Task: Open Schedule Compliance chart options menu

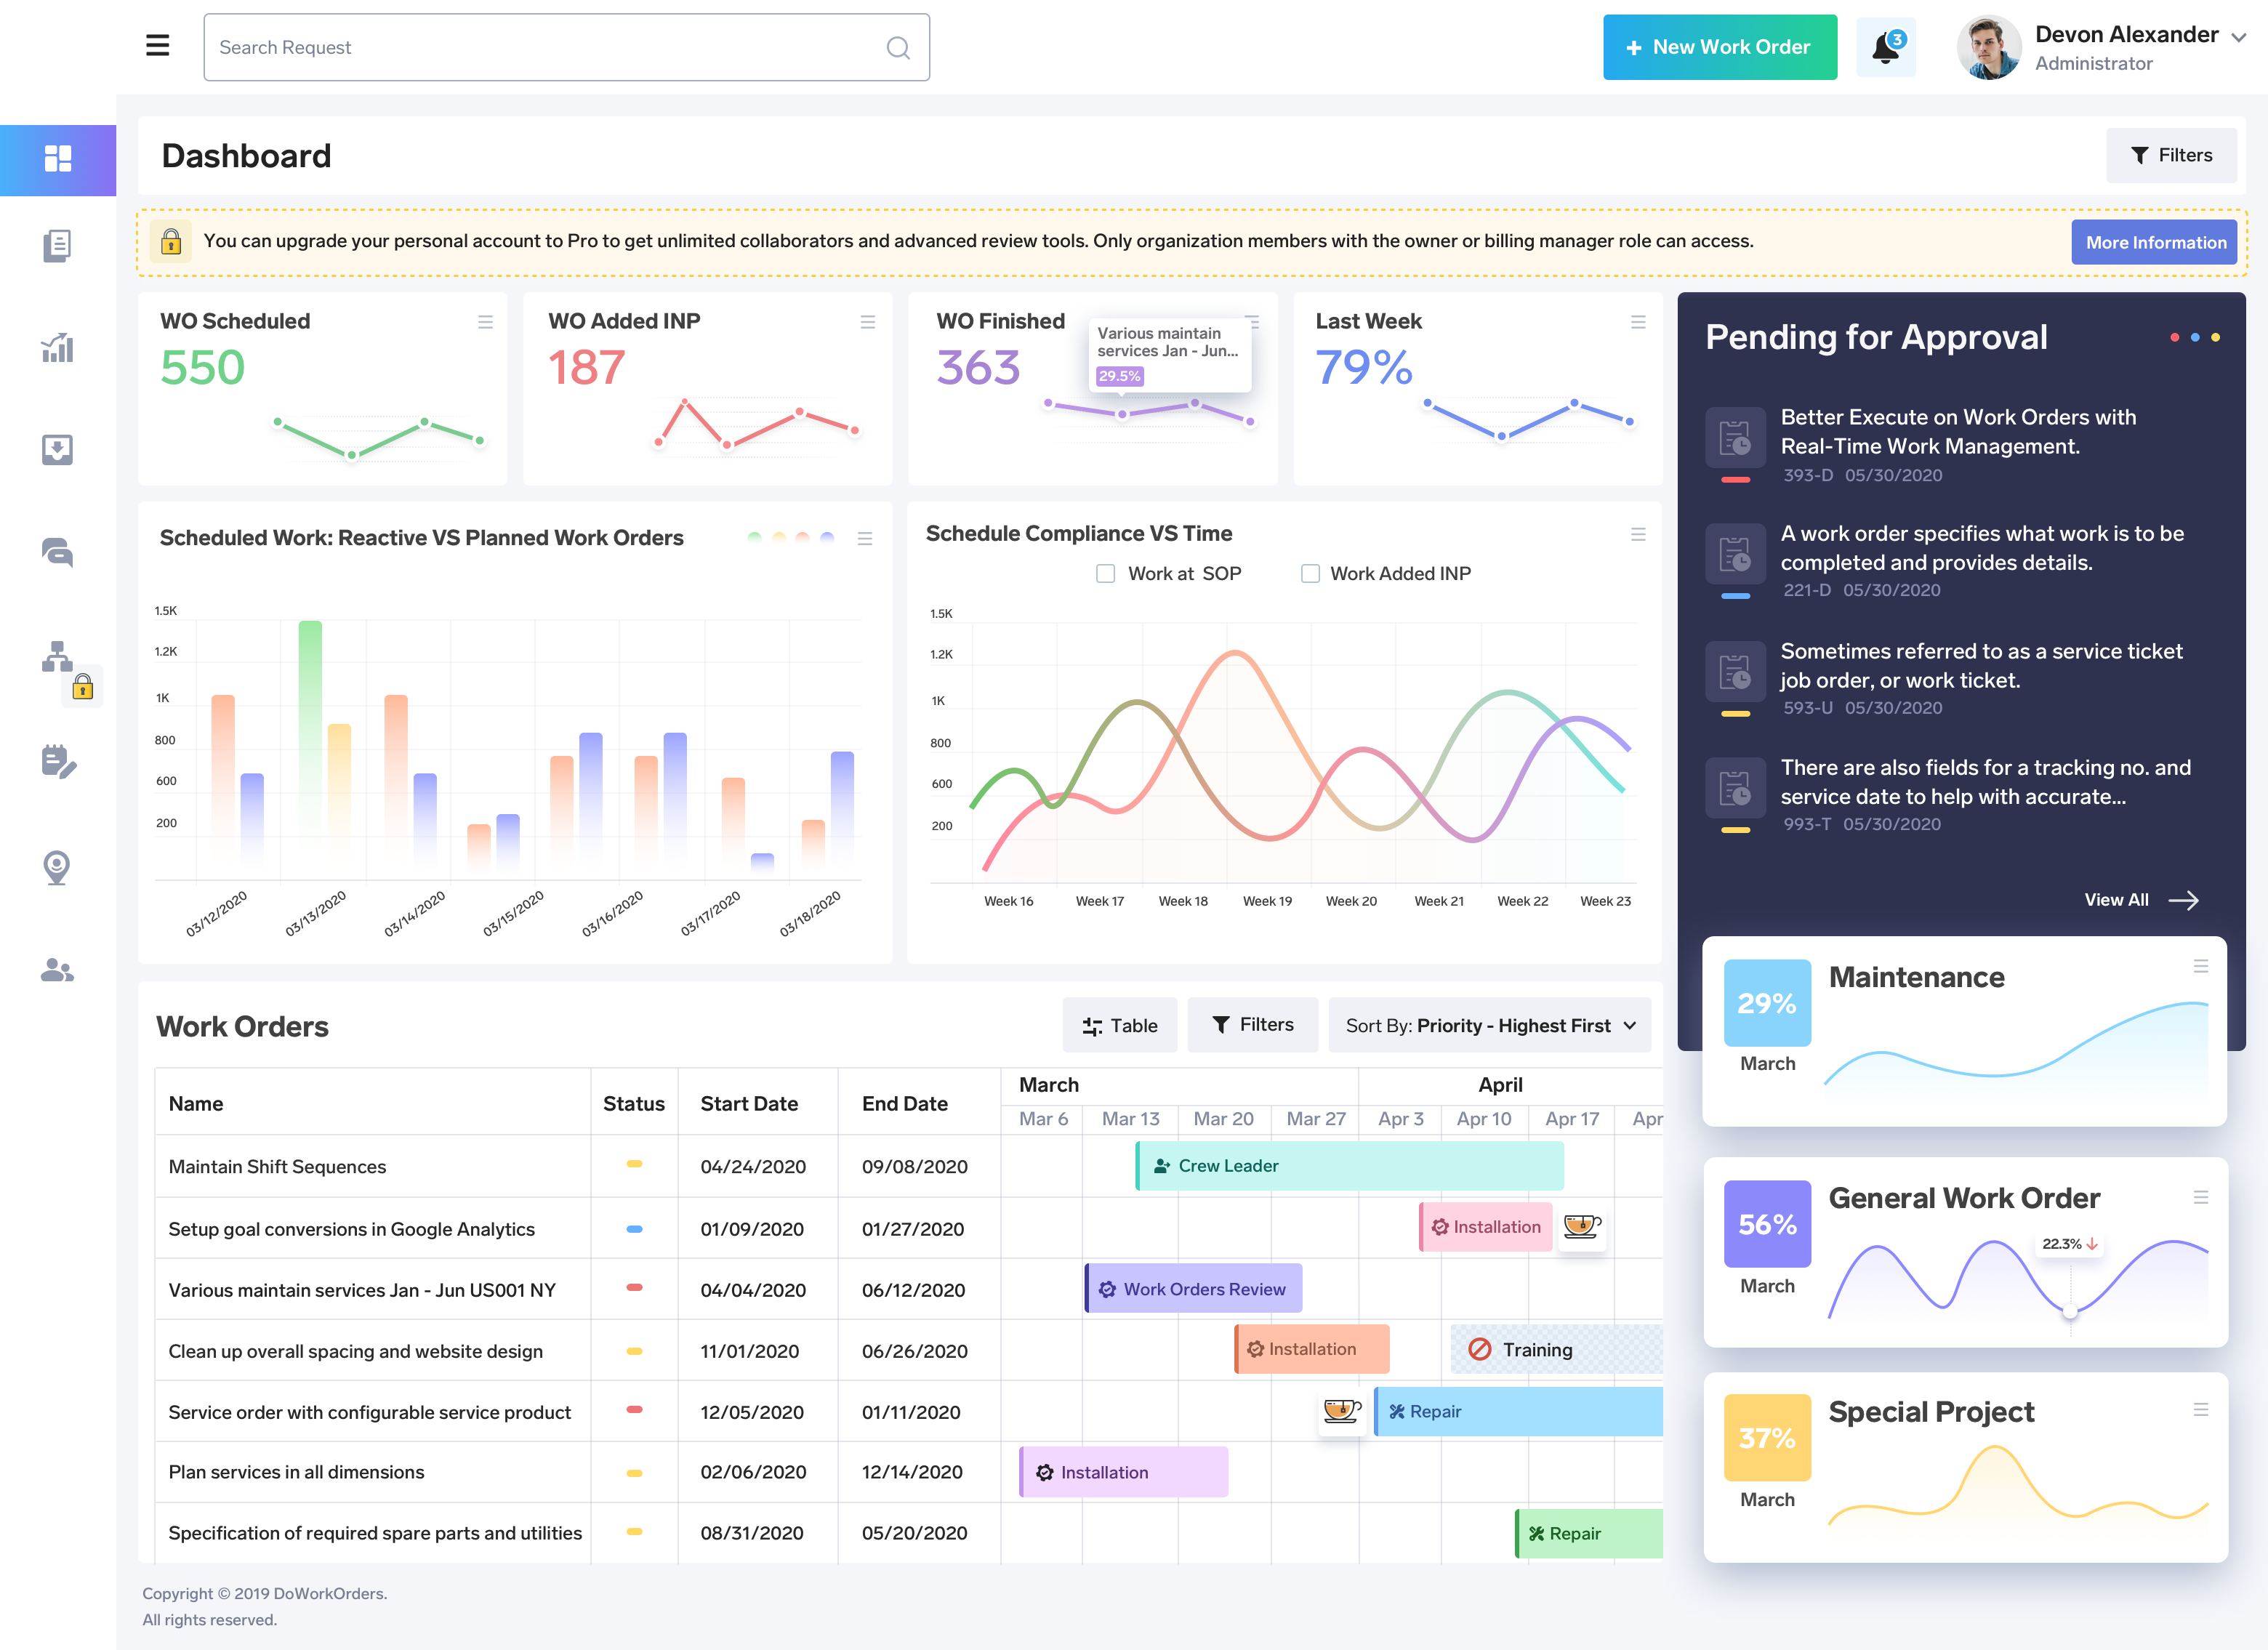Action: [1638, 535]
